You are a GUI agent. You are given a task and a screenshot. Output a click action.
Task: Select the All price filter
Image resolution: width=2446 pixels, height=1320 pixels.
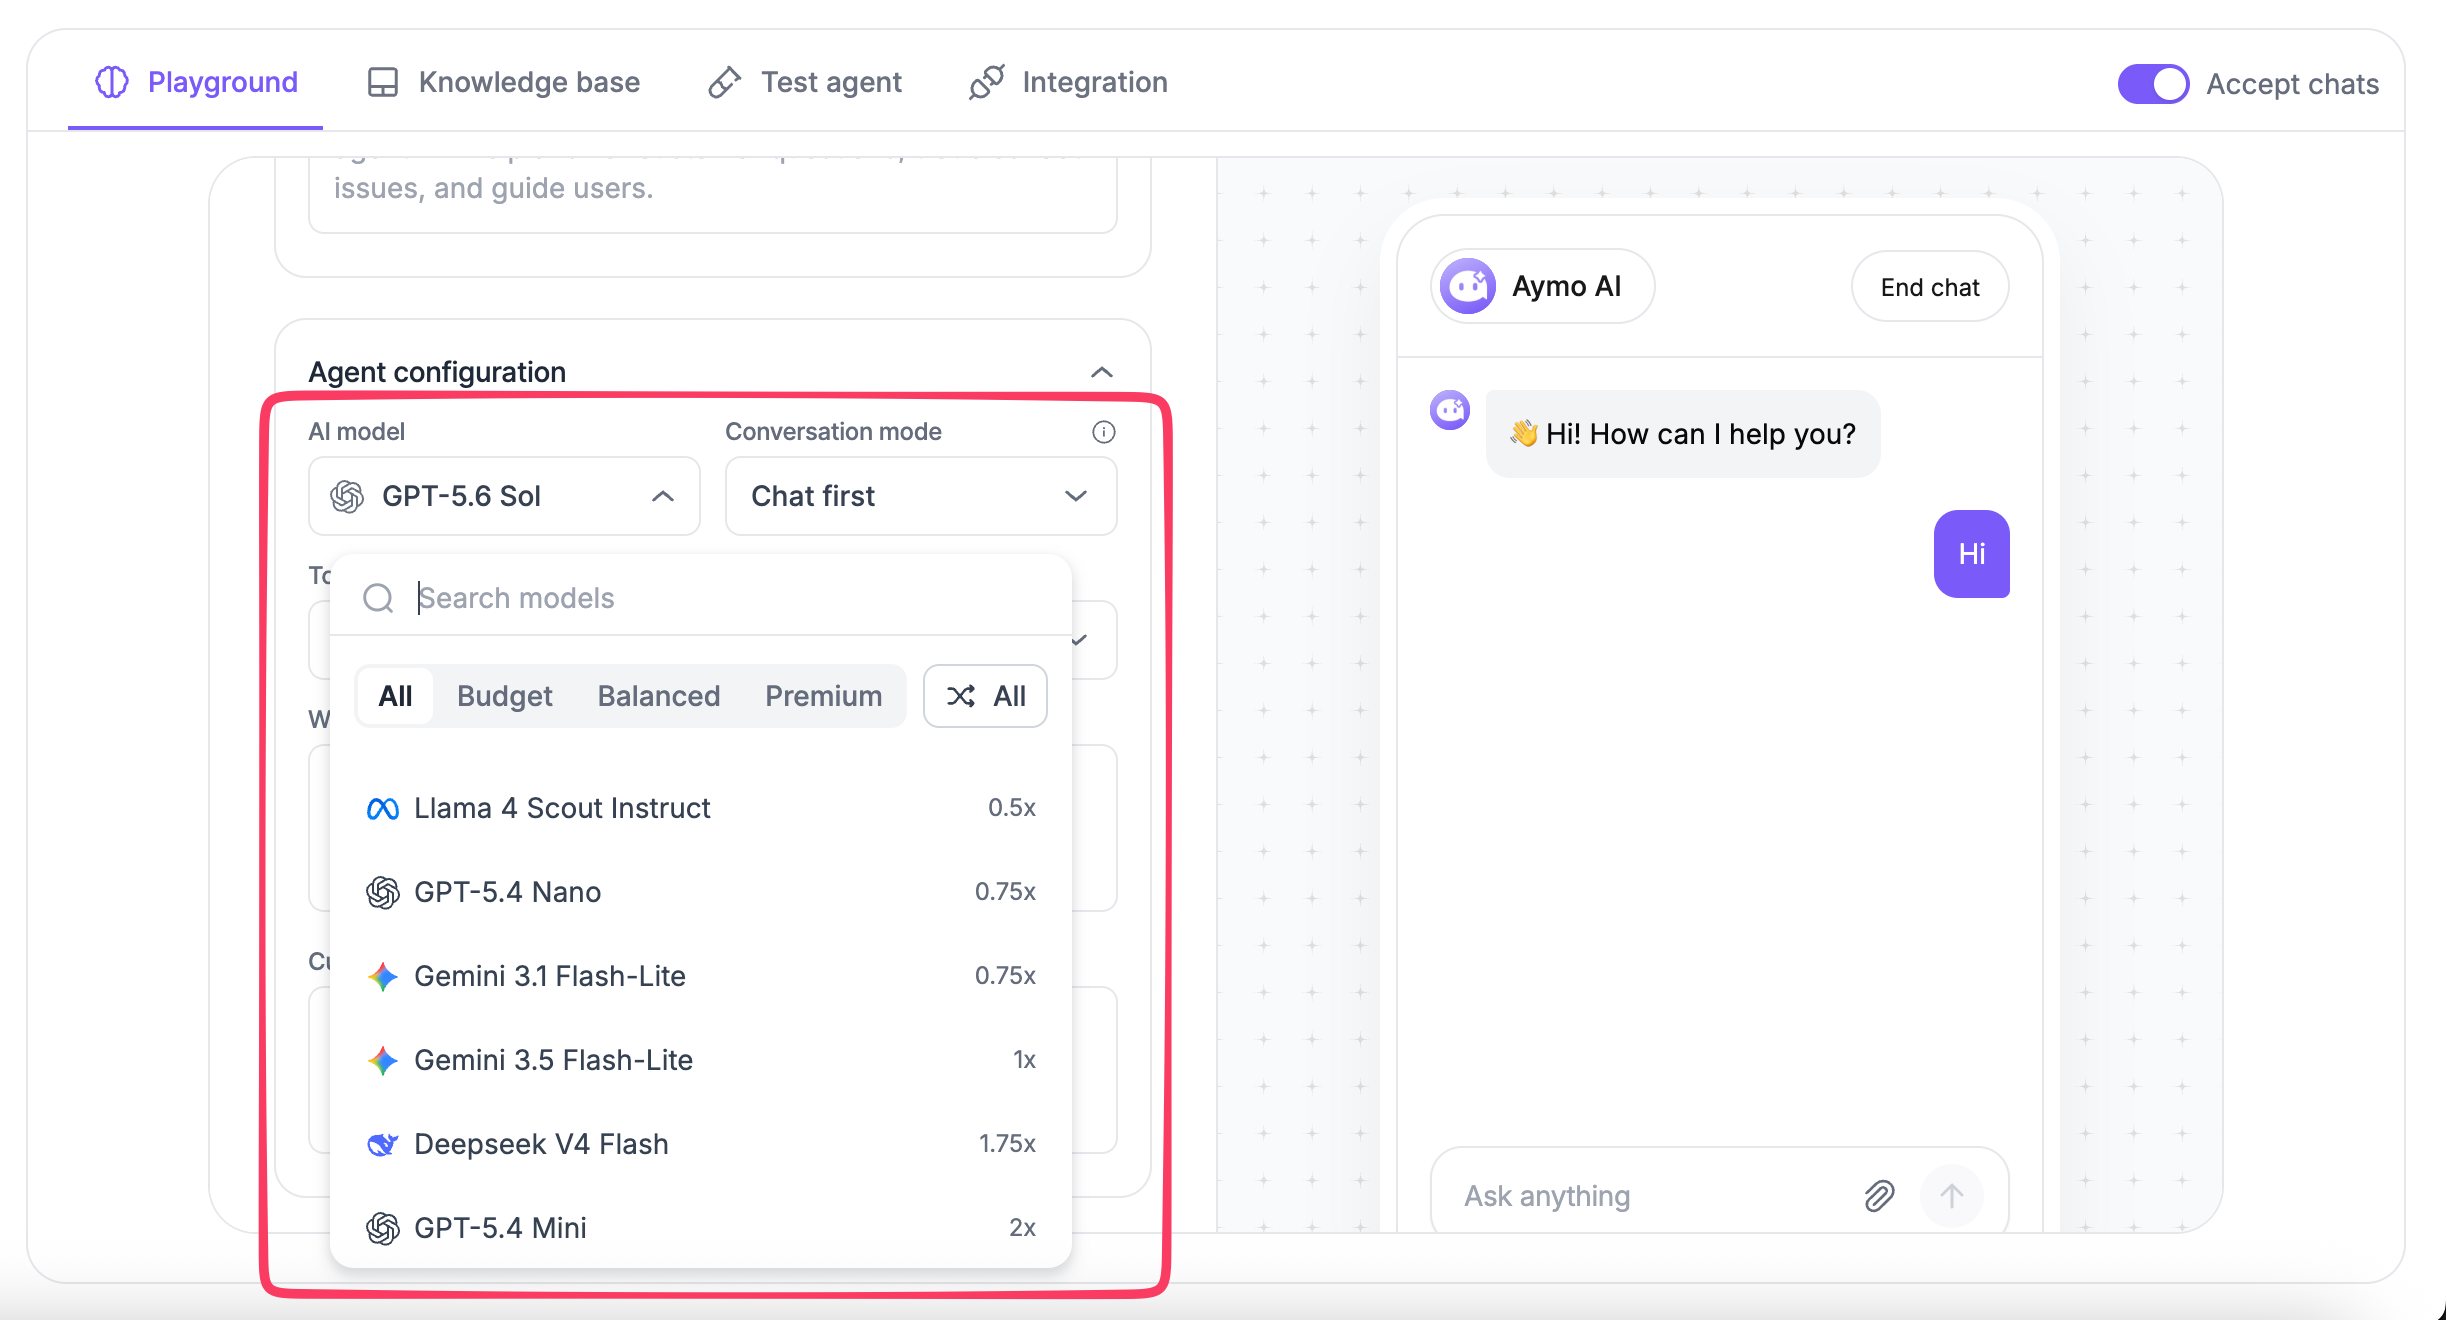tap(395, 696)
